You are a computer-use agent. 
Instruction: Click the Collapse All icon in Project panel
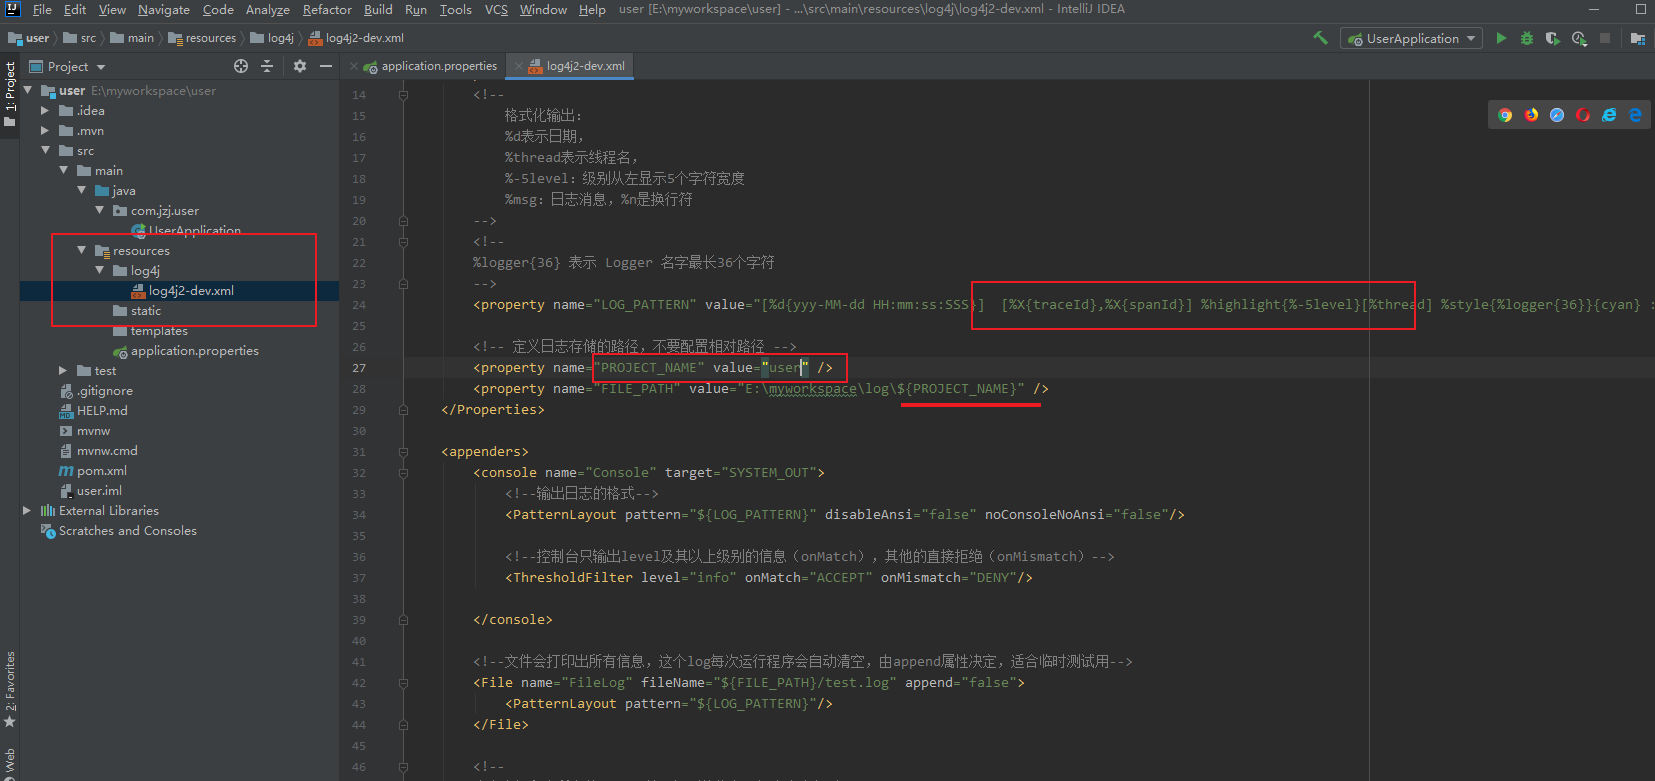pos(267,66)
